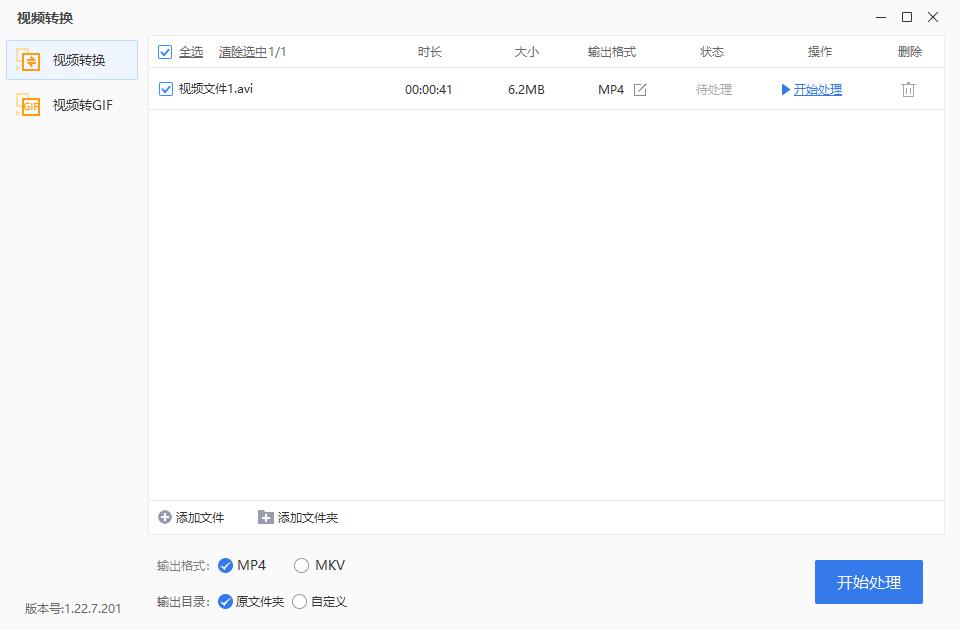The image size is (960, 630).
Task: Click the 开始处理 link in file row
Action: (817, 90)
